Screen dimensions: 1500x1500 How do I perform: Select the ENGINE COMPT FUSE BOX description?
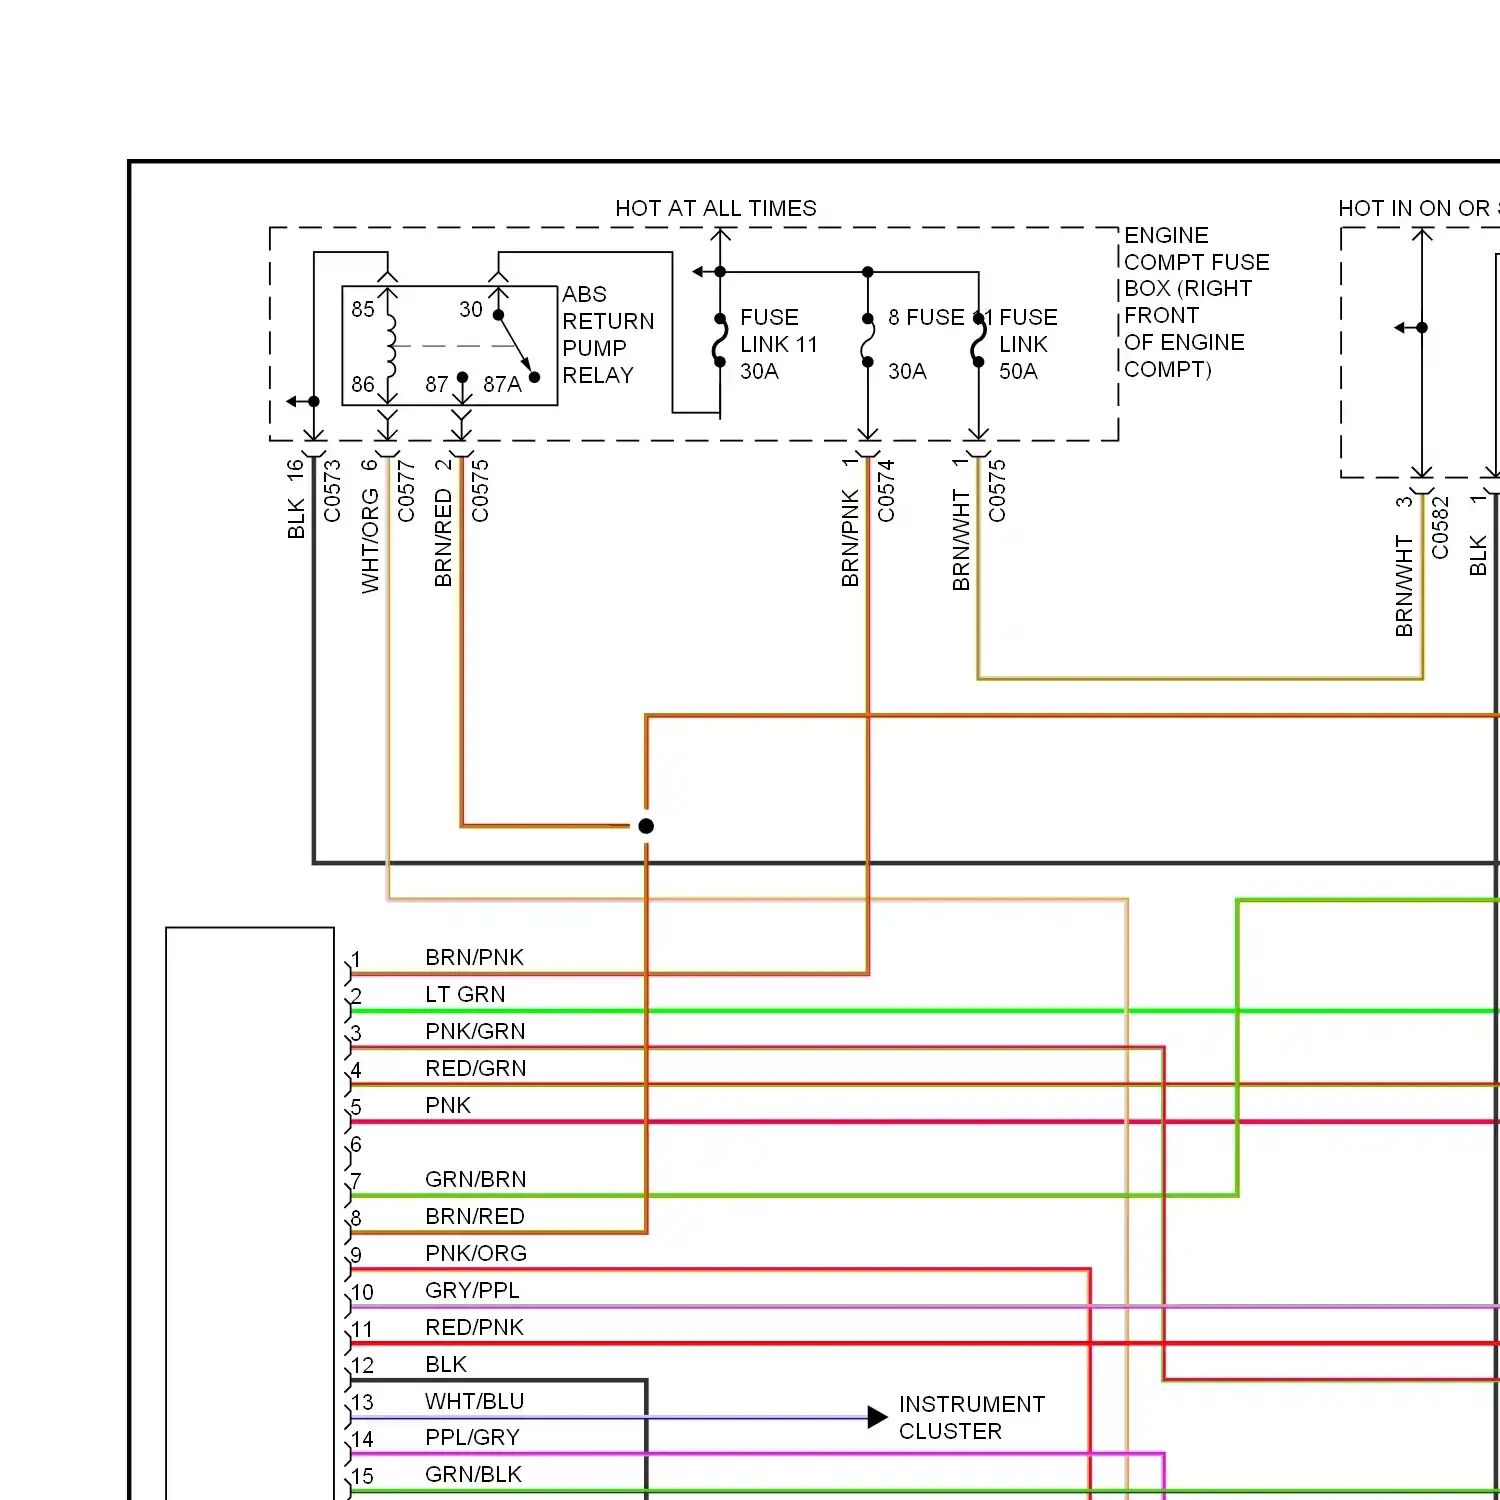pos(1196,302)
